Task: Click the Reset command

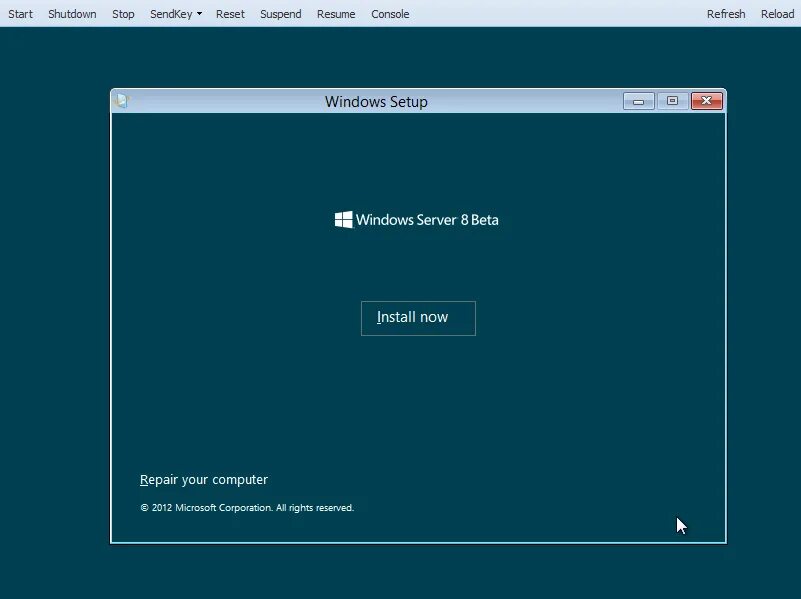Action: [x=230, y=14]
